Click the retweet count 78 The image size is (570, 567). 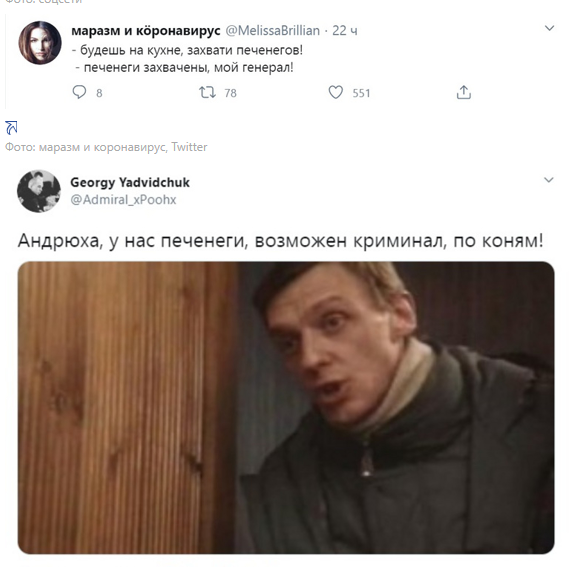pos(230,93)
